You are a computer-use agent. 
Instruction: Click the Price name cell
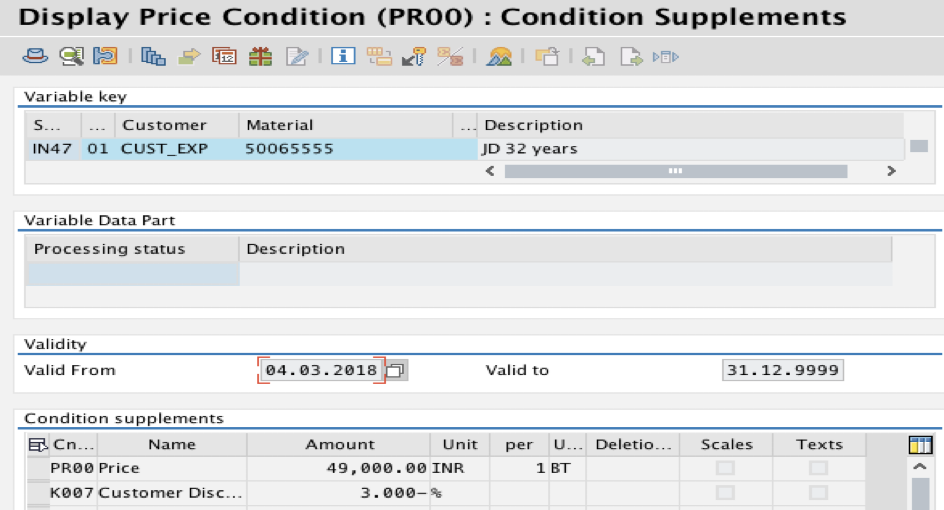(172, 468)
